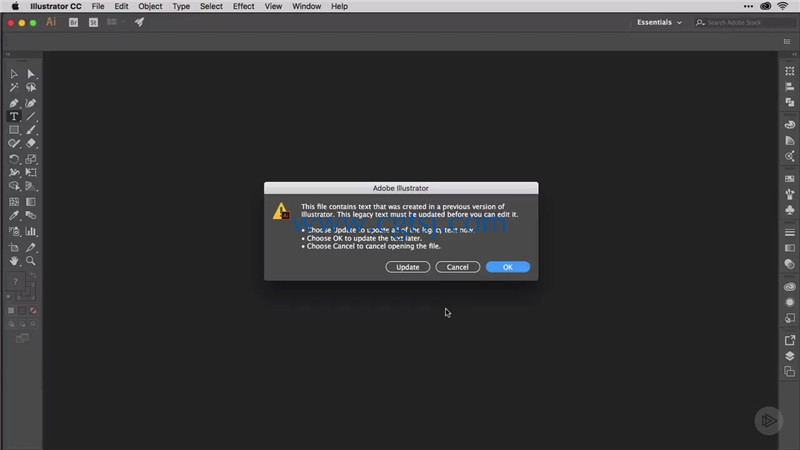Screen dimensions: 800x450
Task: Open the Brushes panel icon
Action: [790, 194]
